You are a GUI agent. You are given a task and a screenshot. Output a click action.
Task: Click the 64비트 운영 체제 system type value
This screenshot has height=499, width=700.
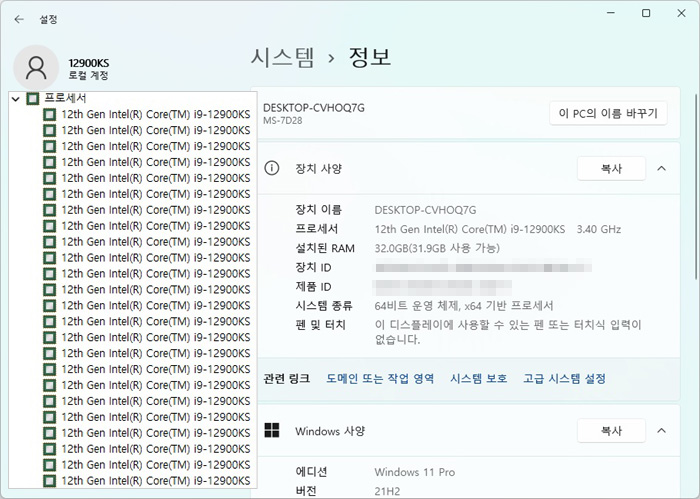(464, 306)
